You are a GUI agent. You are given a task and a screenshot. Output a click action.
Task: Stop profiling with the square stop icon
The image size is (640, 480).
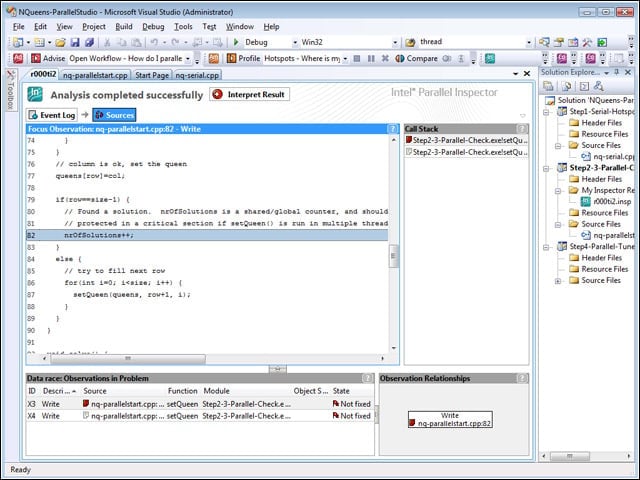pyautogui.click(x=357, y=58)
